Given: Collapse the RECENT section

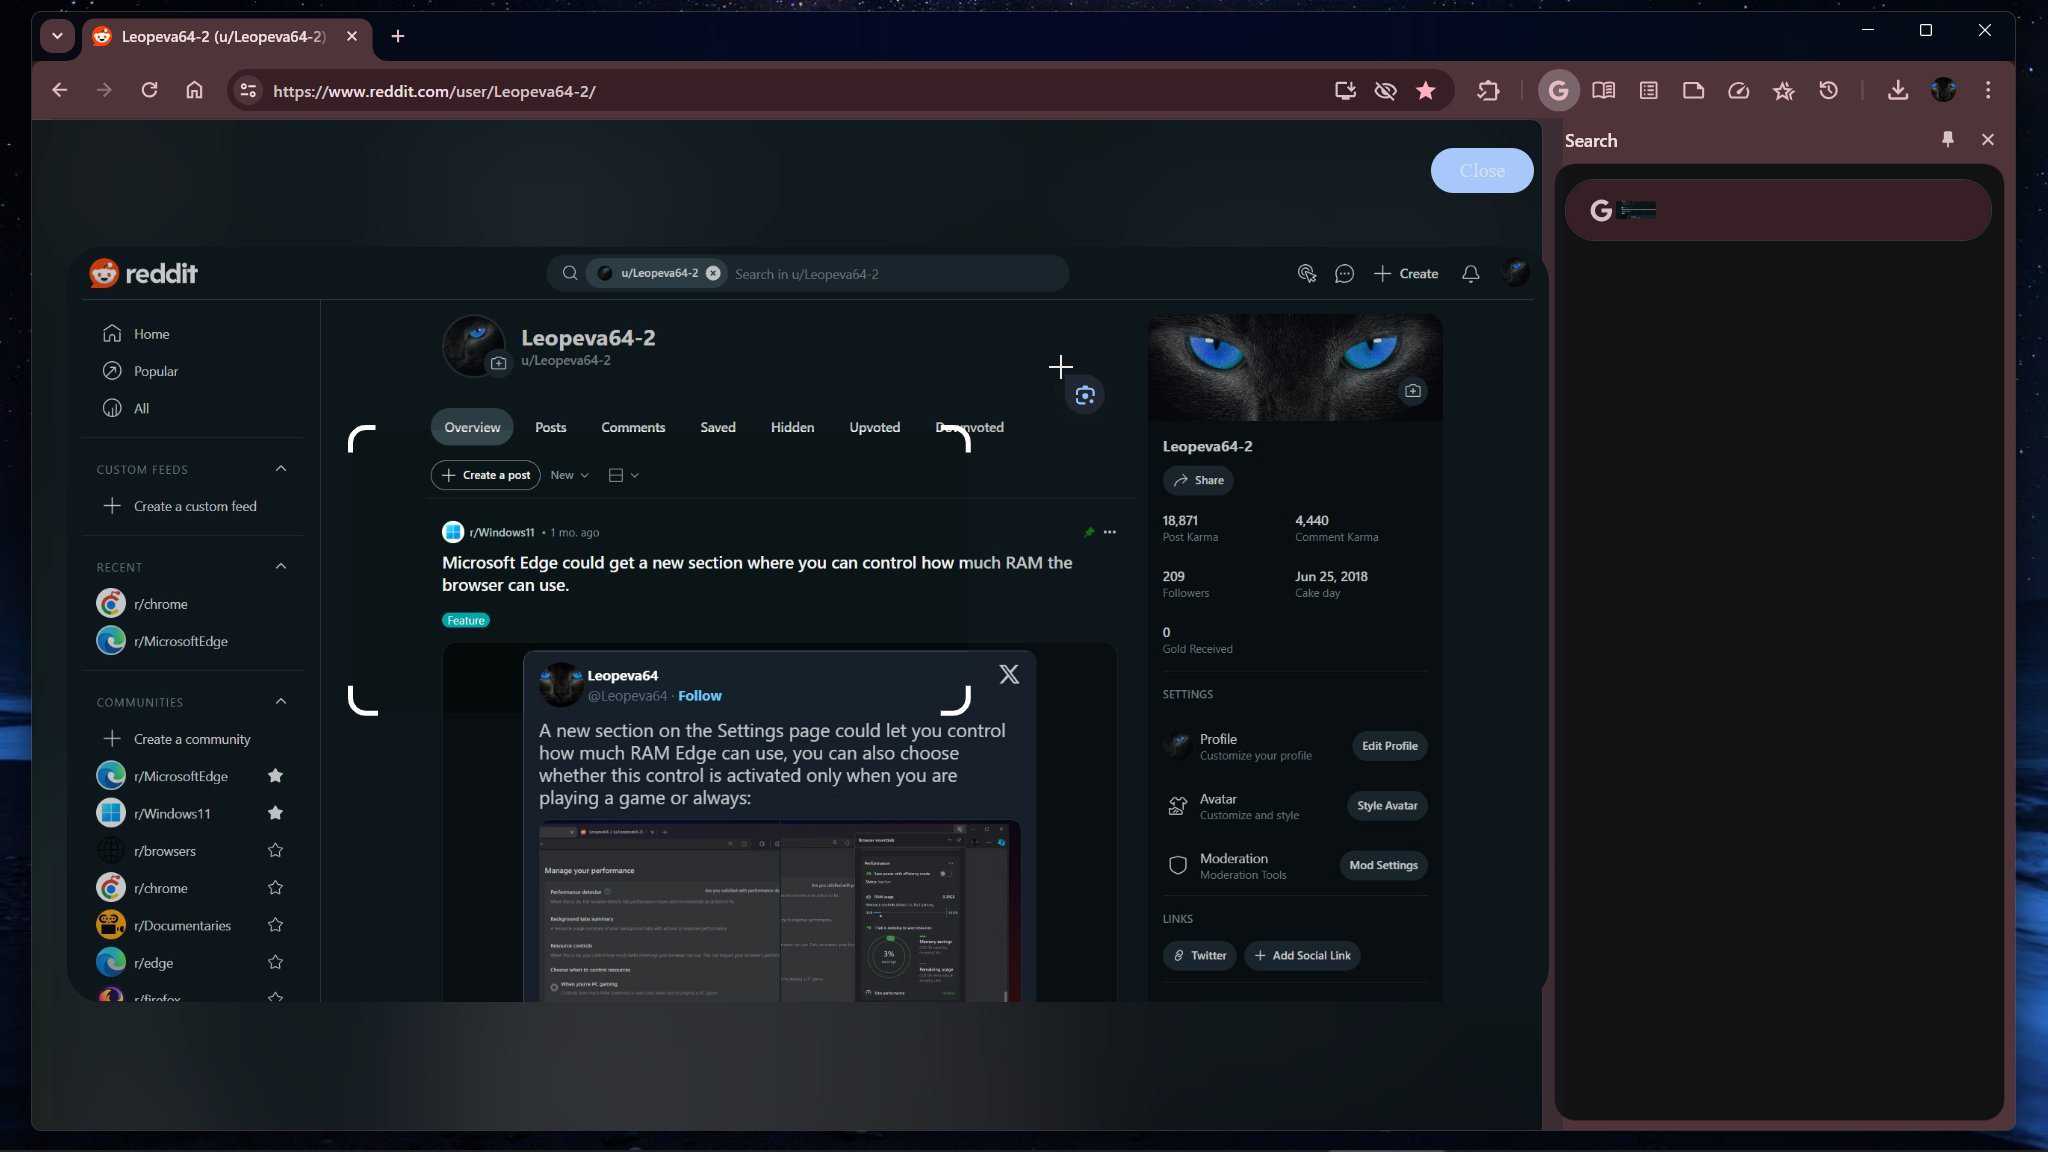Looking at the screenshot, I should tap(280, 566).
